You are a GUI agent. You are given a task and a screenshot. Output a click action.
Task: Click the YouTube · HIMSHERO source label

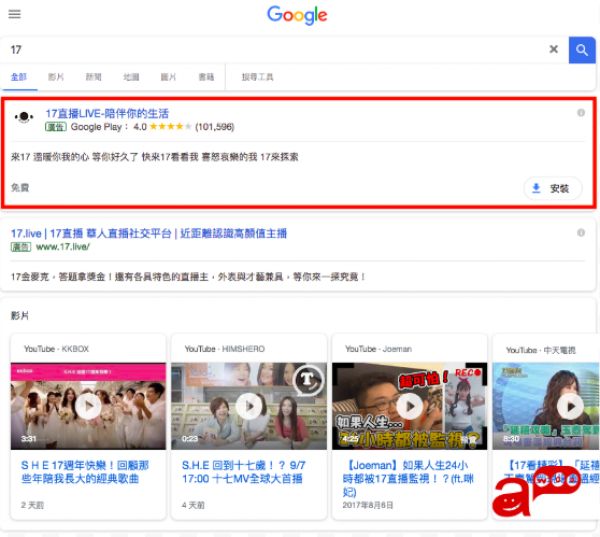225,349
